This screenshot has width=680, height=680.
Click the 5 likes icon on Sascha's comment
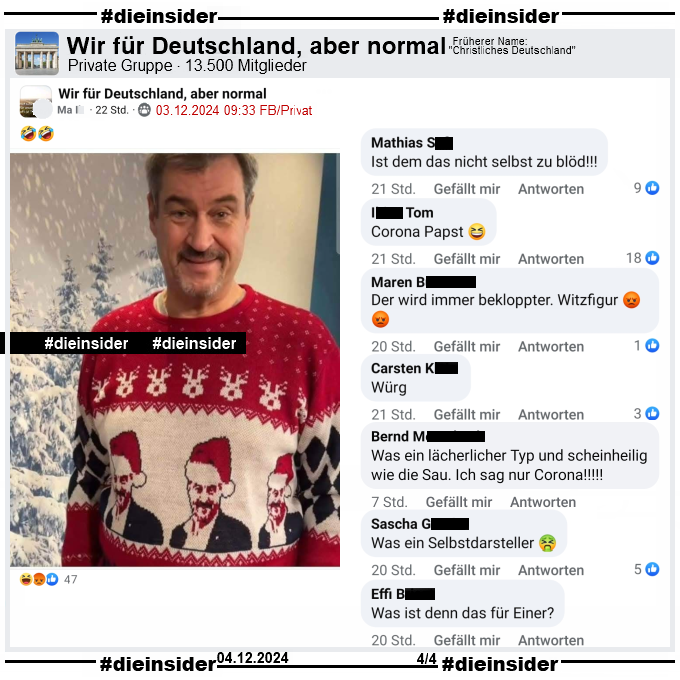coord(652,569)
